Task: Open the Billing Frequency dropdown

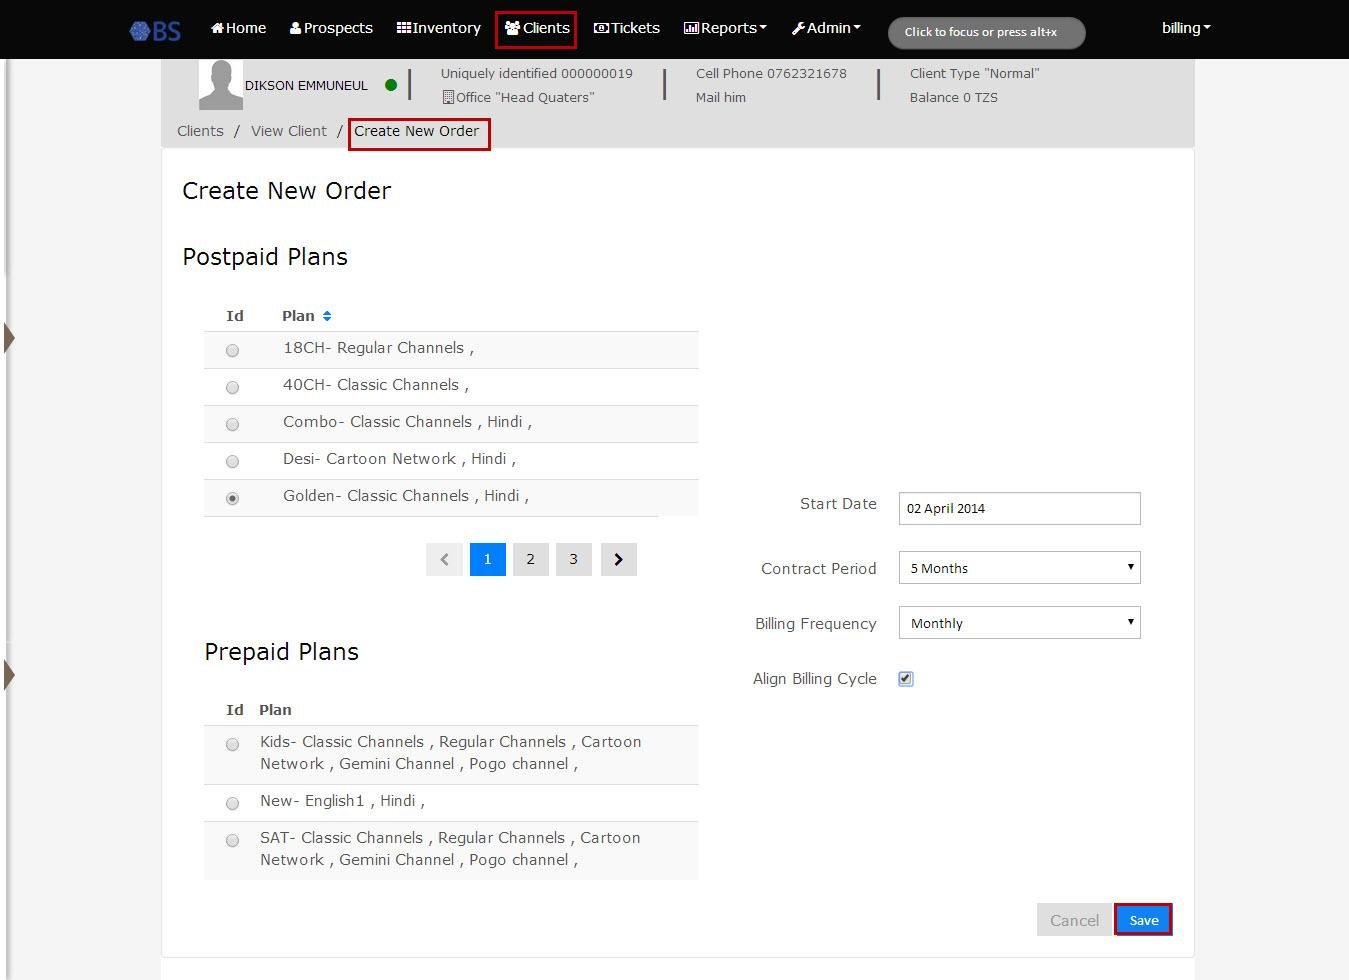Action: pos(1018,622)
